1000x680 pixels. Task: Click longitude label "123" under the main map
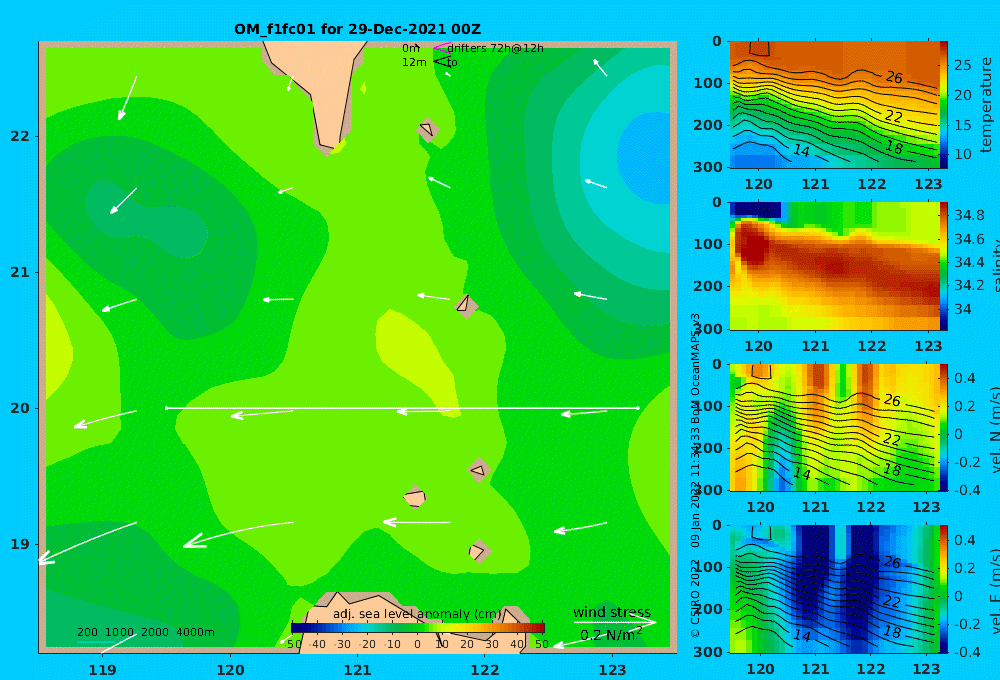coord(612,670)
